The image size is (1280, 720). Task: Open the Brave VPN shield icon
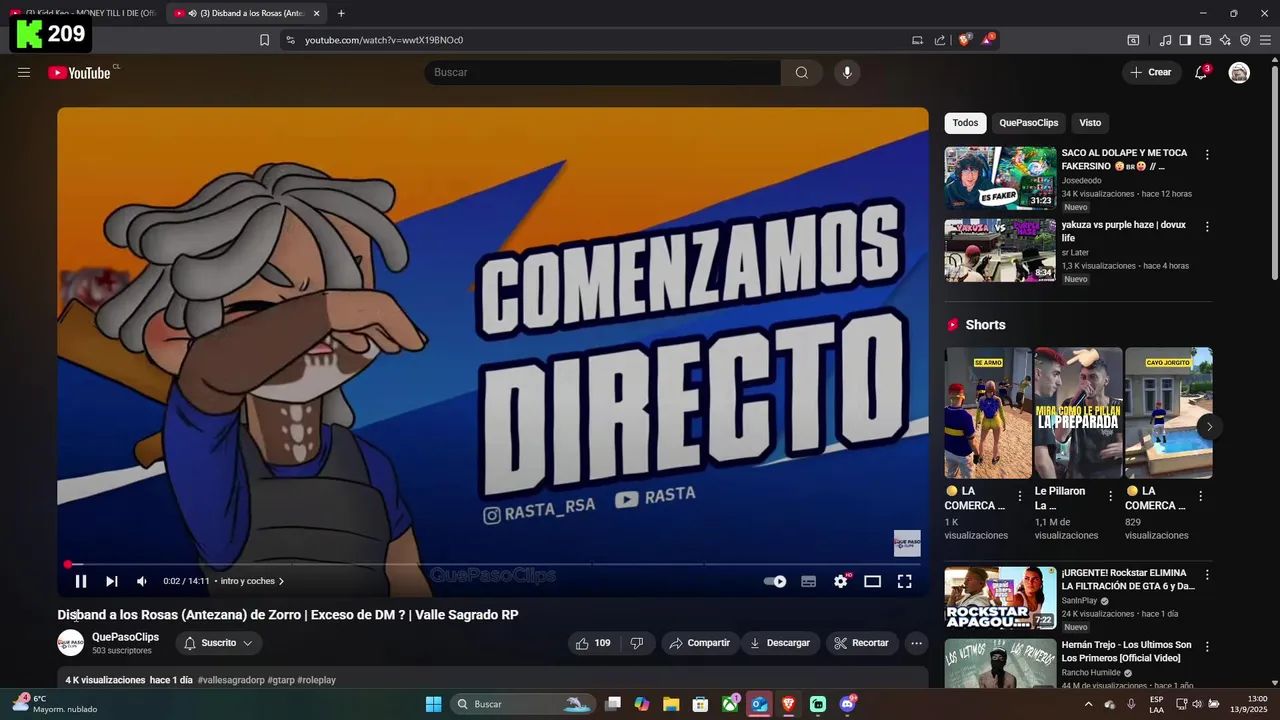pyautogui.click(x=1245, y=40)
